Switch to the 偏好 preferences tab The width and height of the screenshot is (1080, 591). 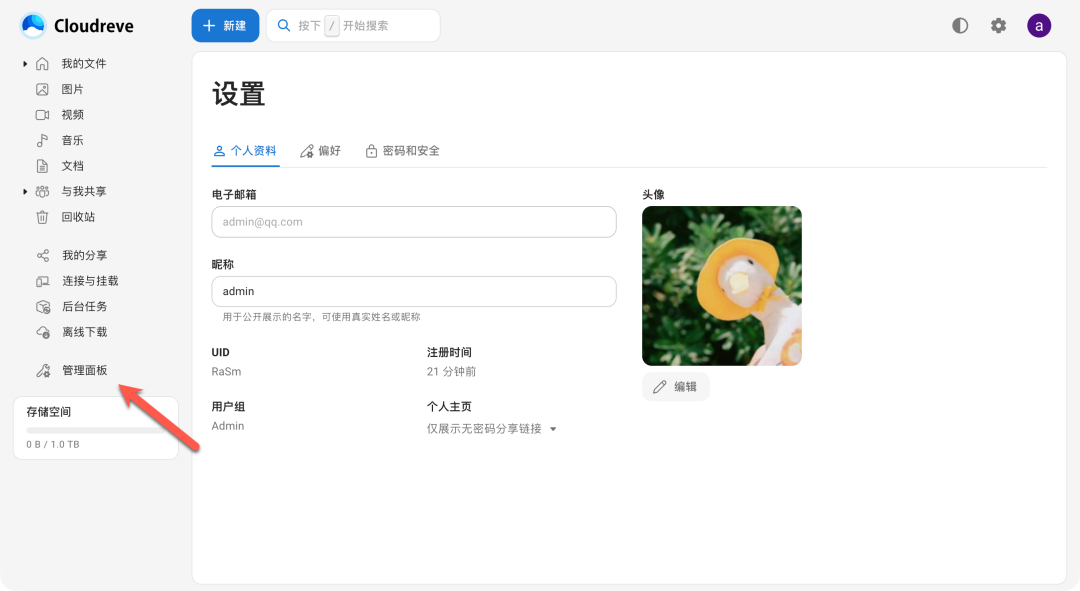320,151
